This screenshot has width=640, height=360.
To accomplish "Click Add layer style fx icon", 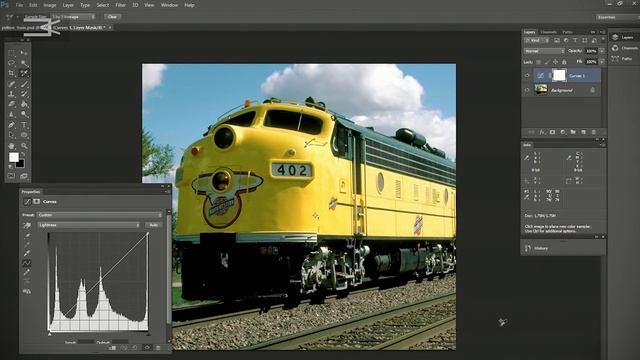I will (542, 132).
